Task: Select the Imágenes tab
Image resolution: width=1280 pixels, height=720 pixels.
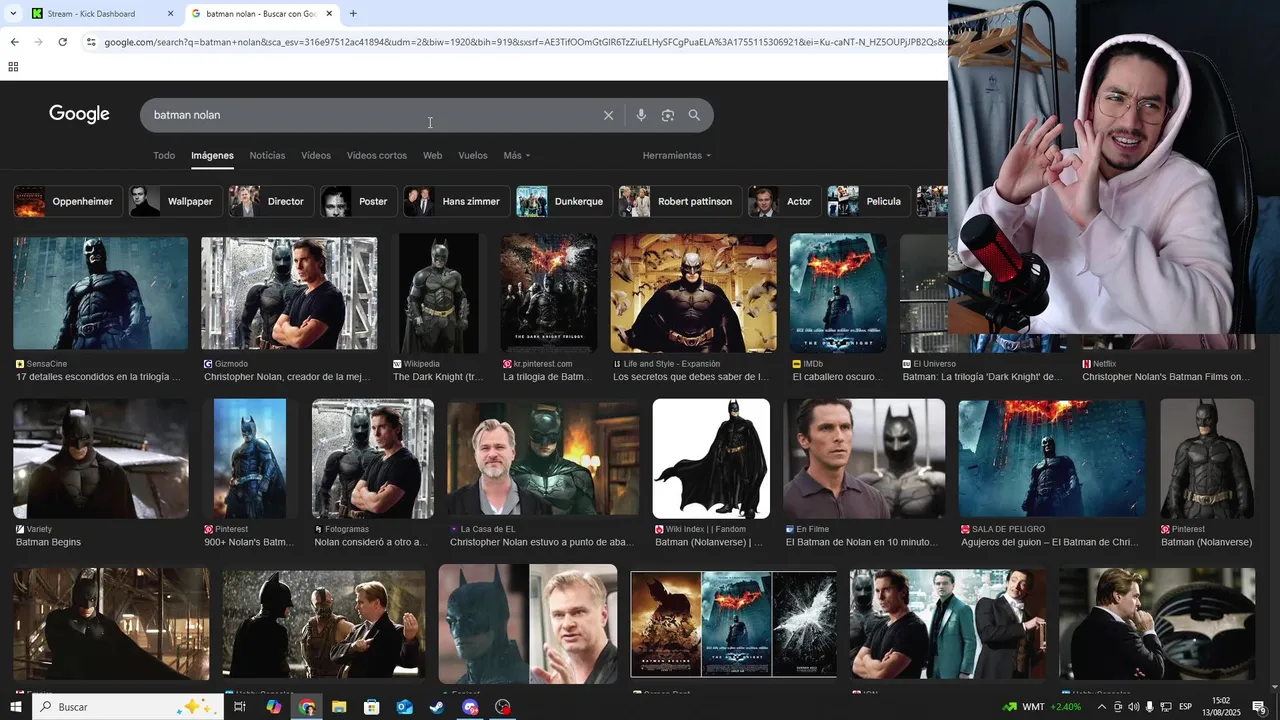Action: (x=212, y=156)
